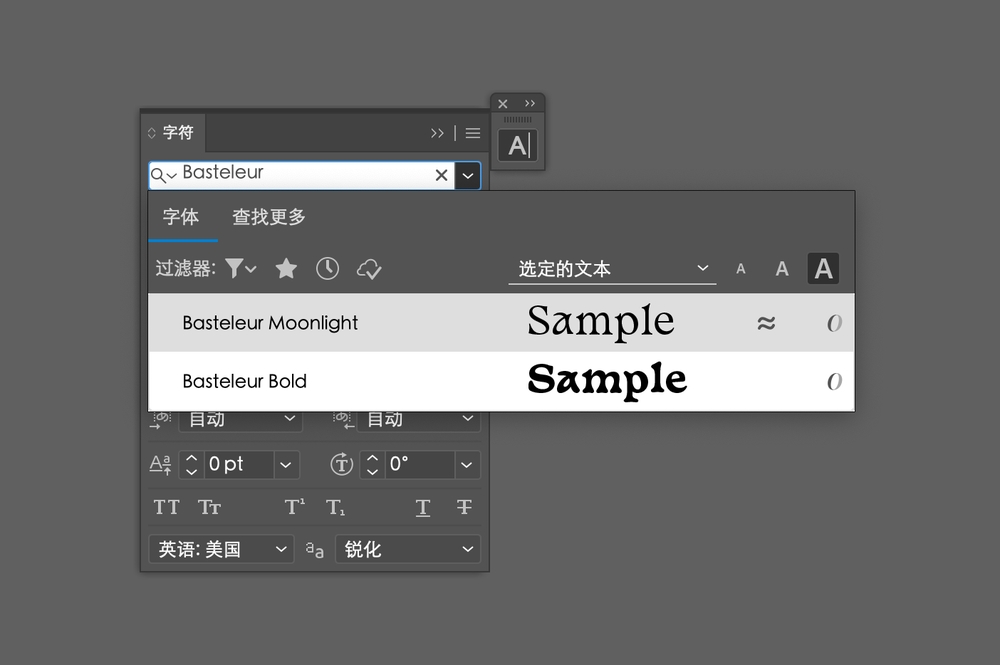Open the 英语: 美国 language dropdown
This screenshot has height=665, width=1000.
(x=221, y=549)
